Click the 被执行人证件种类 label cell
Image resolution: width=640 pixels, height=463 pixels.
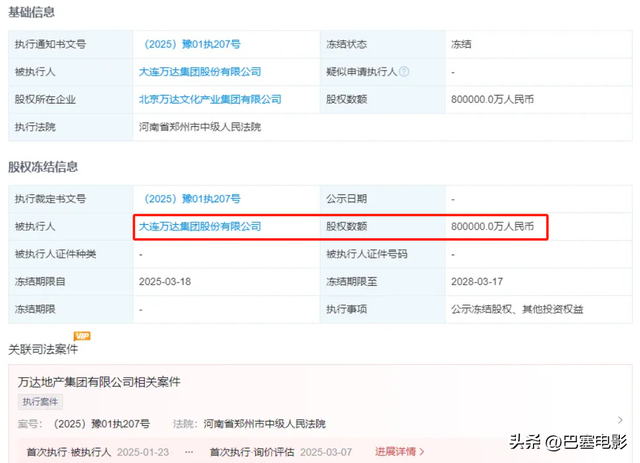71,254
